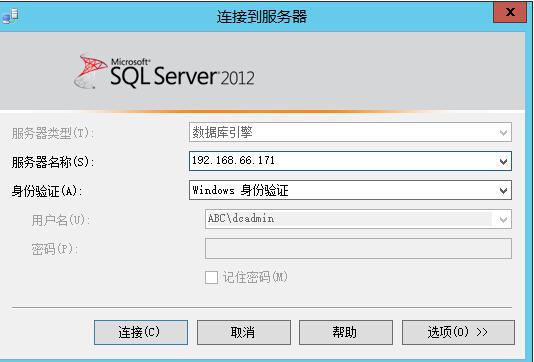Click the 取消 button
Screen dimensions: 534x362
(x=244, y=332)
